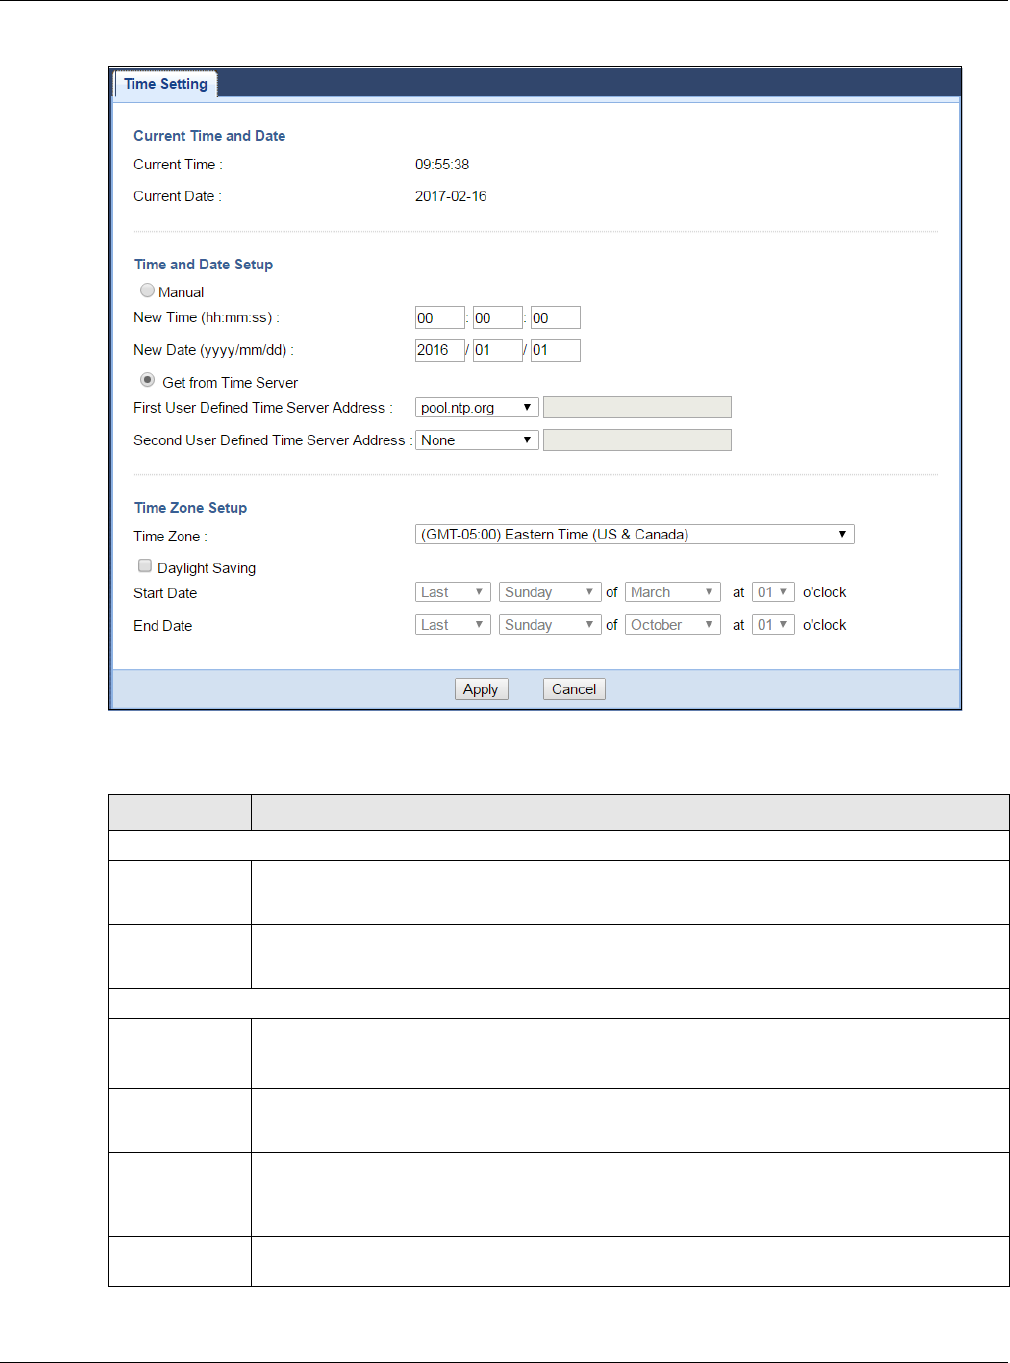Viewport: 1010px width, 1363px height.
Task: Click the New Time hours field
Action: [x=440, y=318]
